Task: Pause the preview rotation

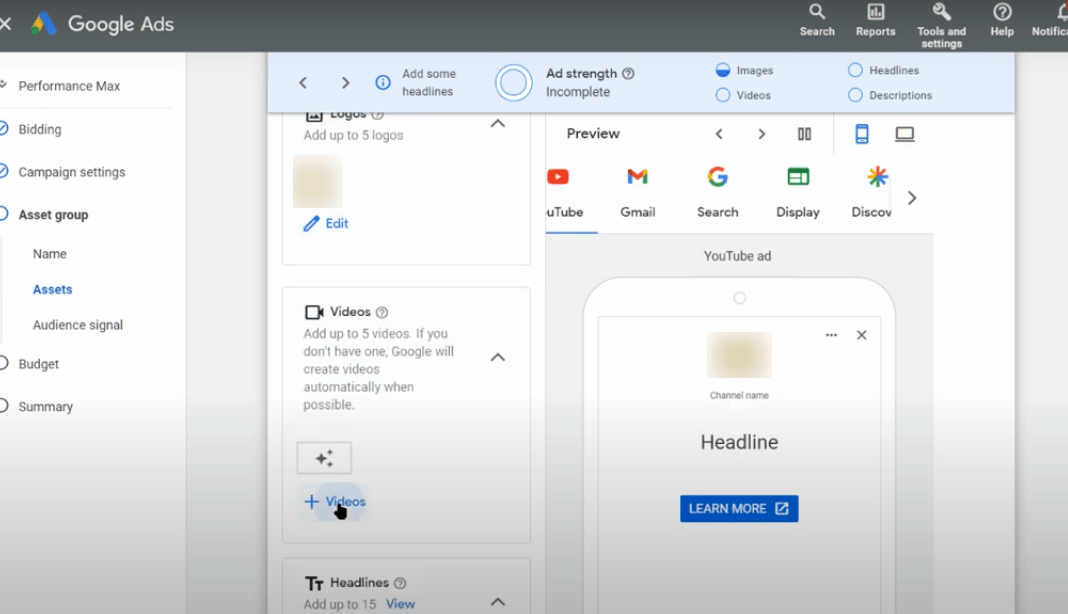Action: point(804,134)
